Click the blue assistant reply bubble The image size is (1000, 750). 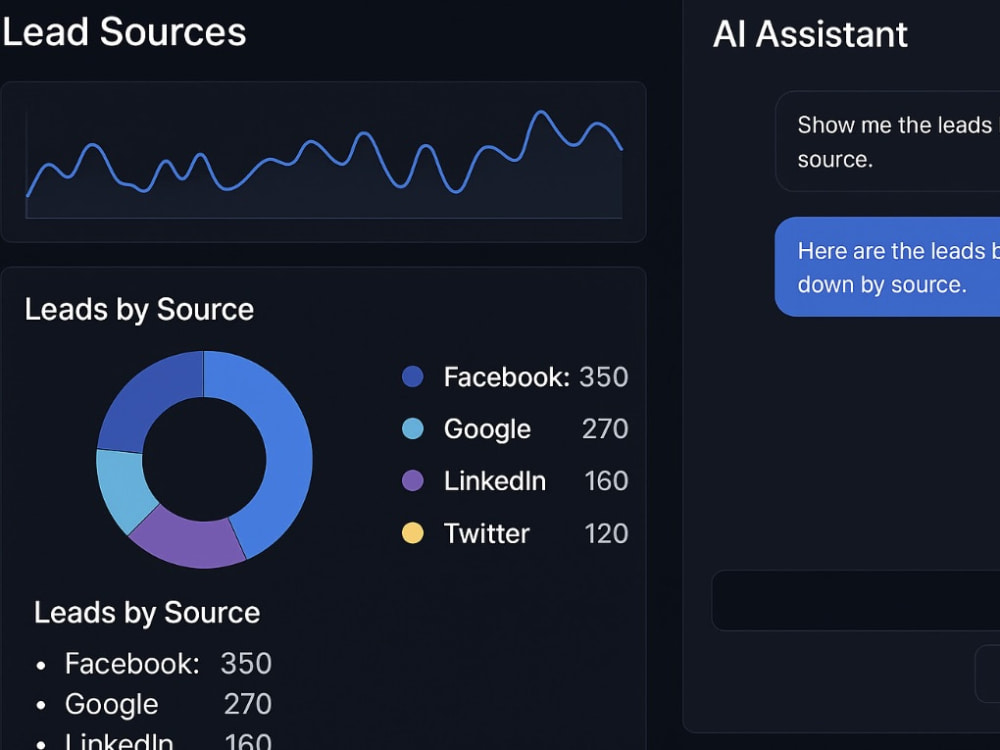coord(887,267)
